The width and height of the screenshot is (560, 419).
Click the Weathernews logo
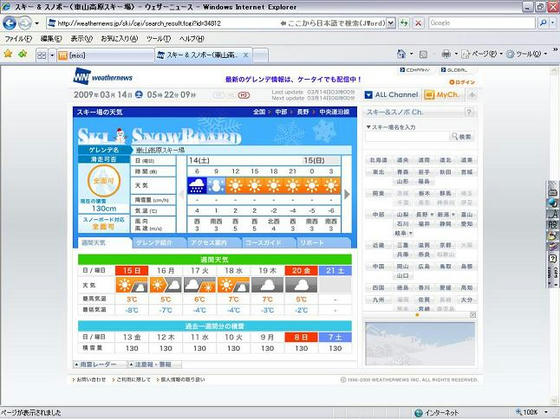point(103,76)
